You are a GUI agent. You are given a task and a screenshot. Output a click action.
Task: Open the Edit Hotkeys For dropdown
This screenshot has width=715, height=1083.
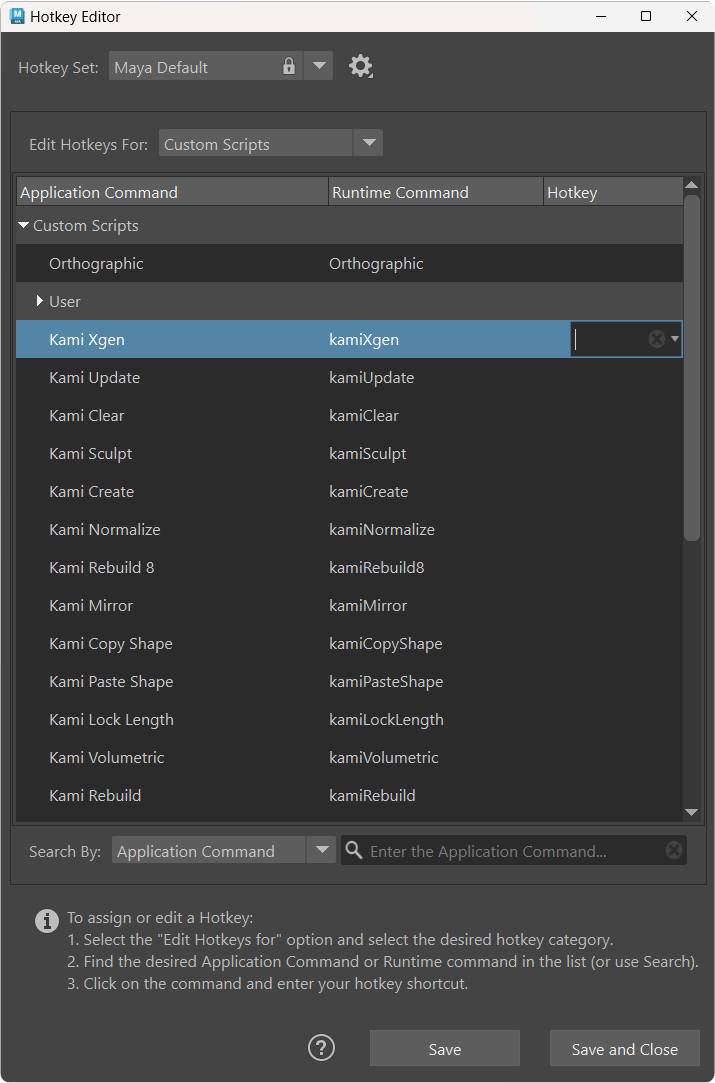369,143
